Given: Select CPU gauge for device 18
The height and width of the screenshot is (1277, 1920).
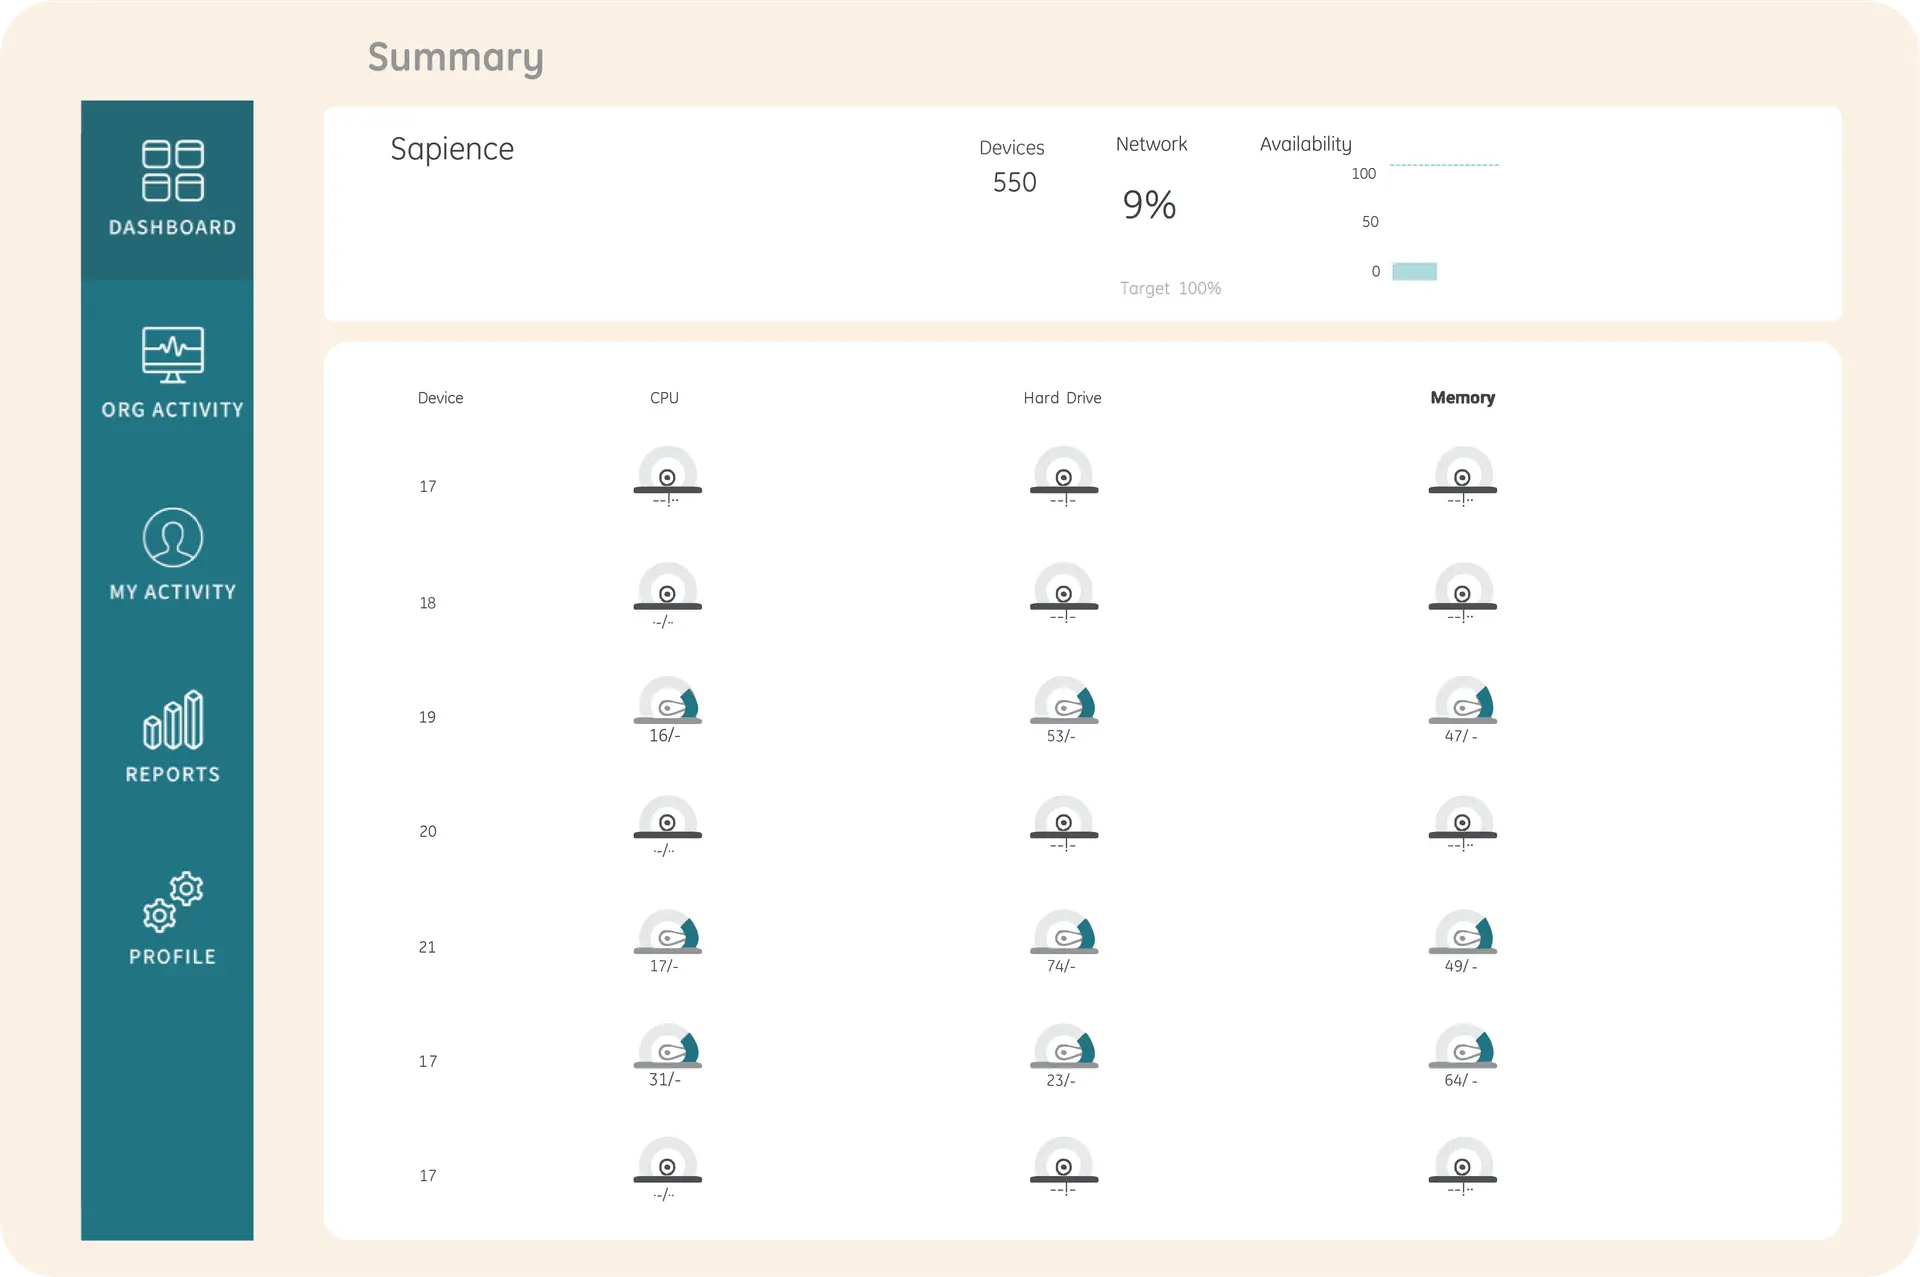Looking at the screenshot, I should [666, 591].
